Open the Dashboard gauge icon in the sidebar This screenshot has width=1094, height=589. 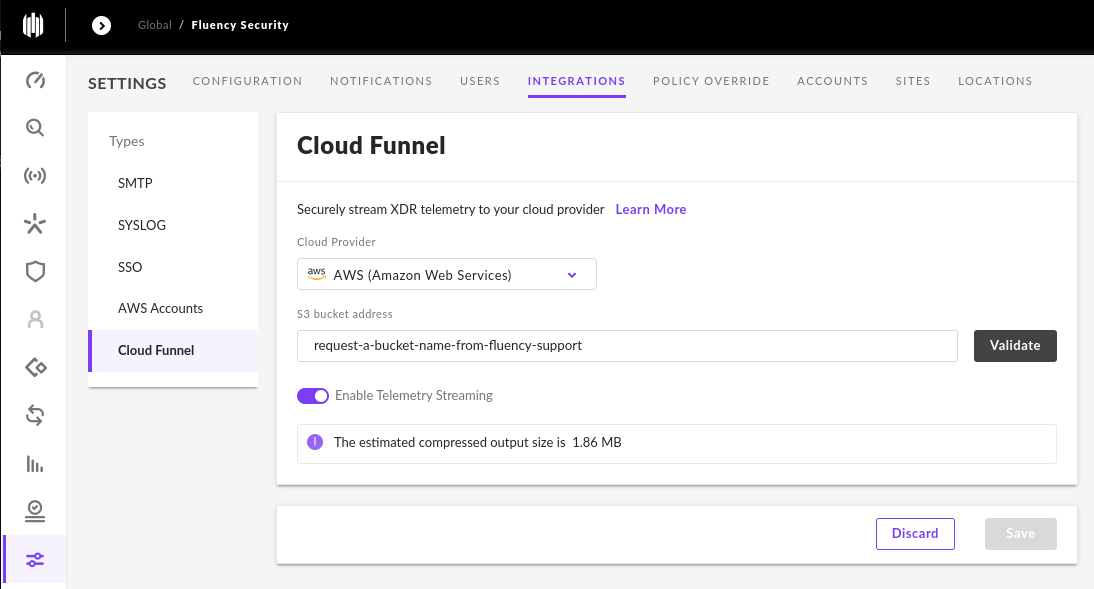pyautogui.click(x=35, y=80)
